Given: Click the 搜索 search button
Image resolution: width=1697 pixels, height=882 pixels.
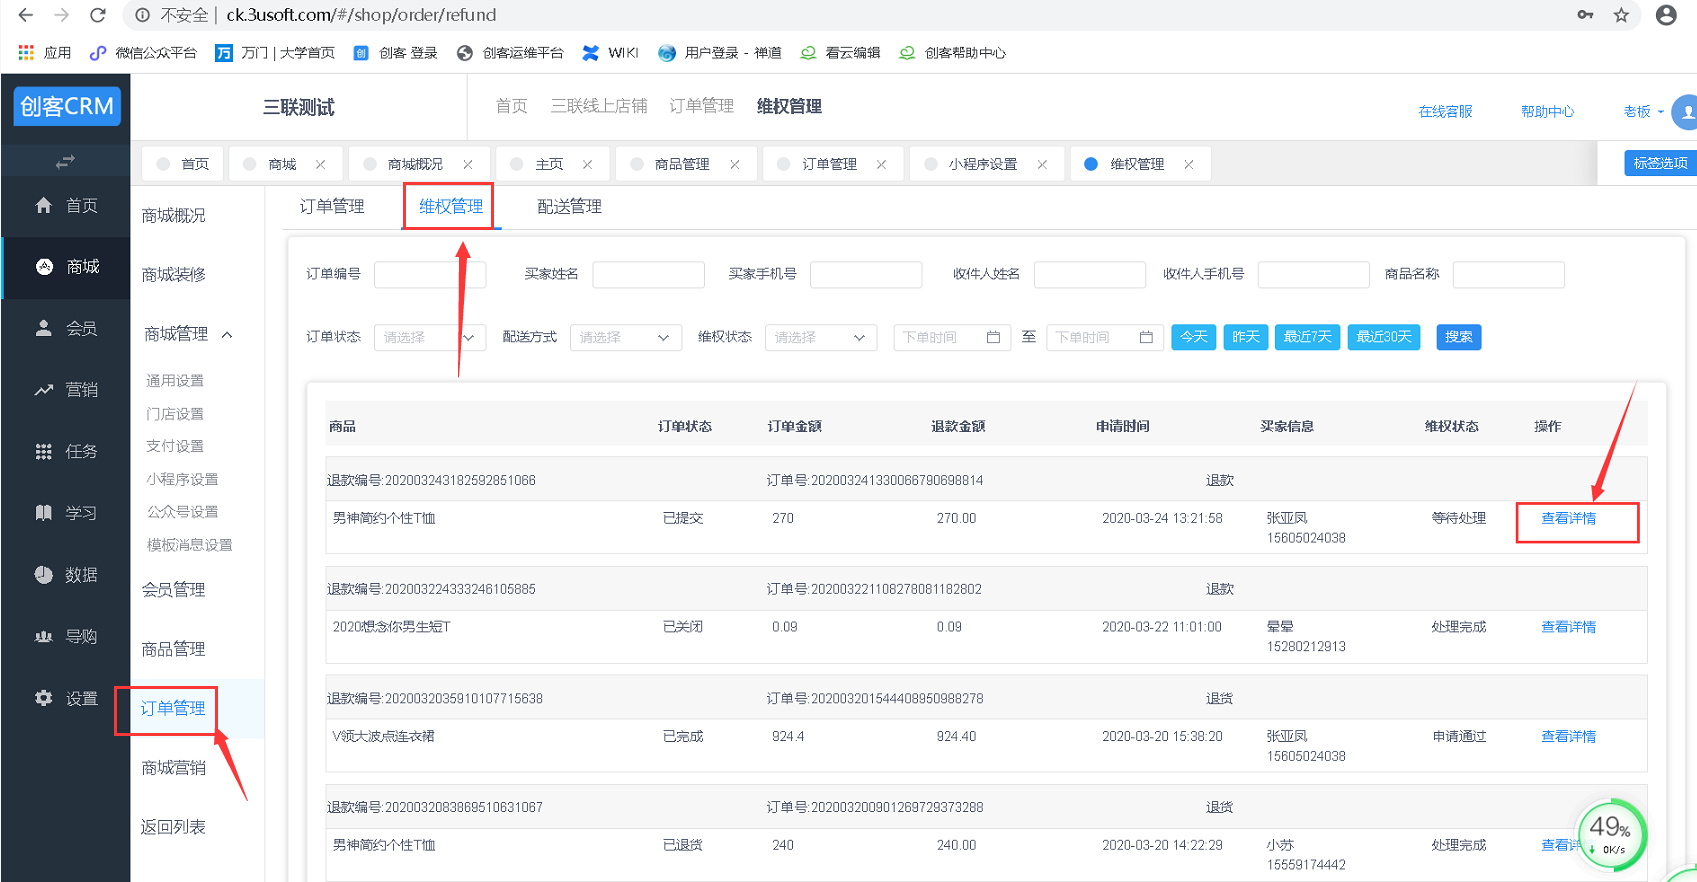Looking at the screenshot, I should pyautogui.click(x=1458, y=337).
